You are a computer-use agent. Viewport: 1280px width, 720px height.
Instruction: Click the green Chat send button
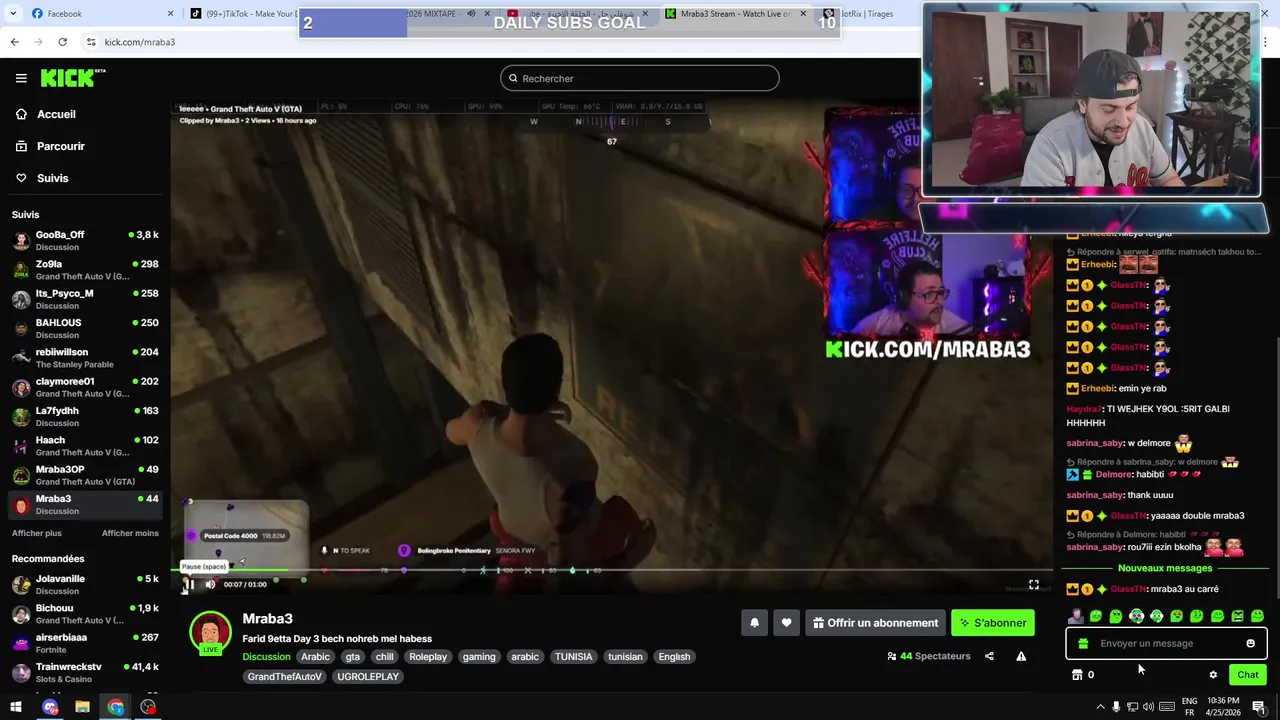tap(1247, 675)
